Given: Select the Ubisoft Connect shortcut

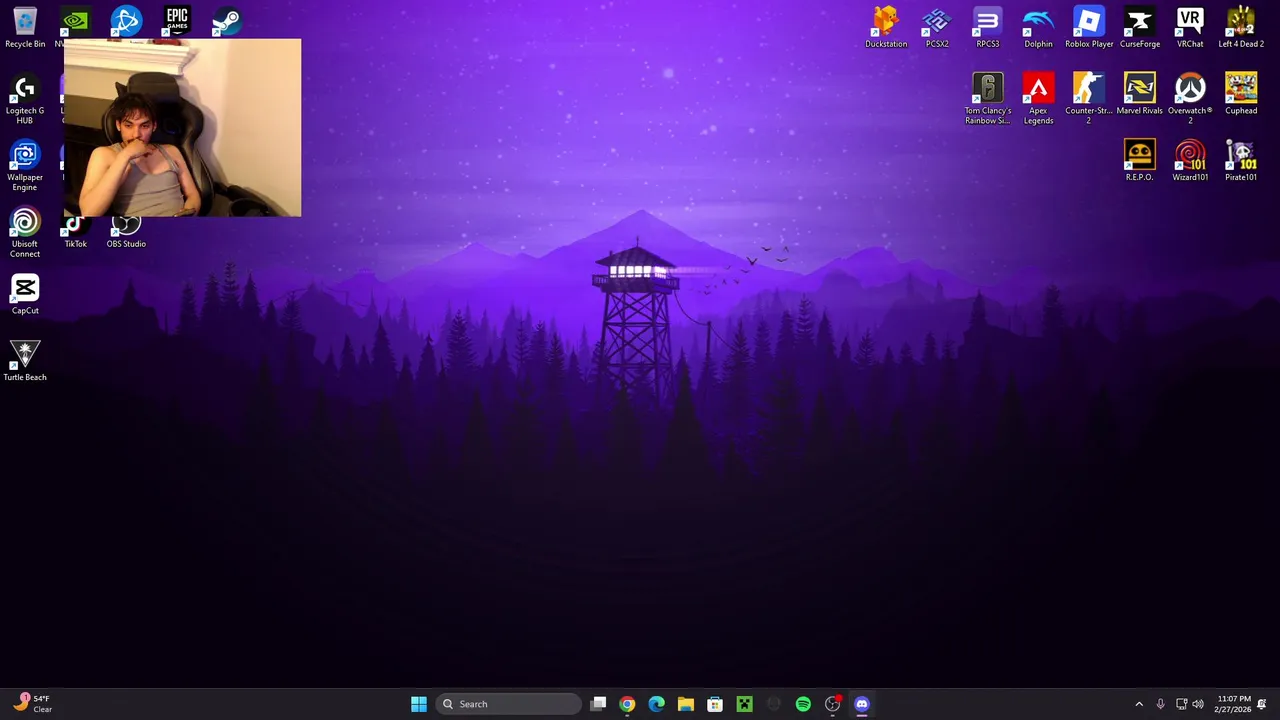Looking at the screenshot, I should pos(25,233).
